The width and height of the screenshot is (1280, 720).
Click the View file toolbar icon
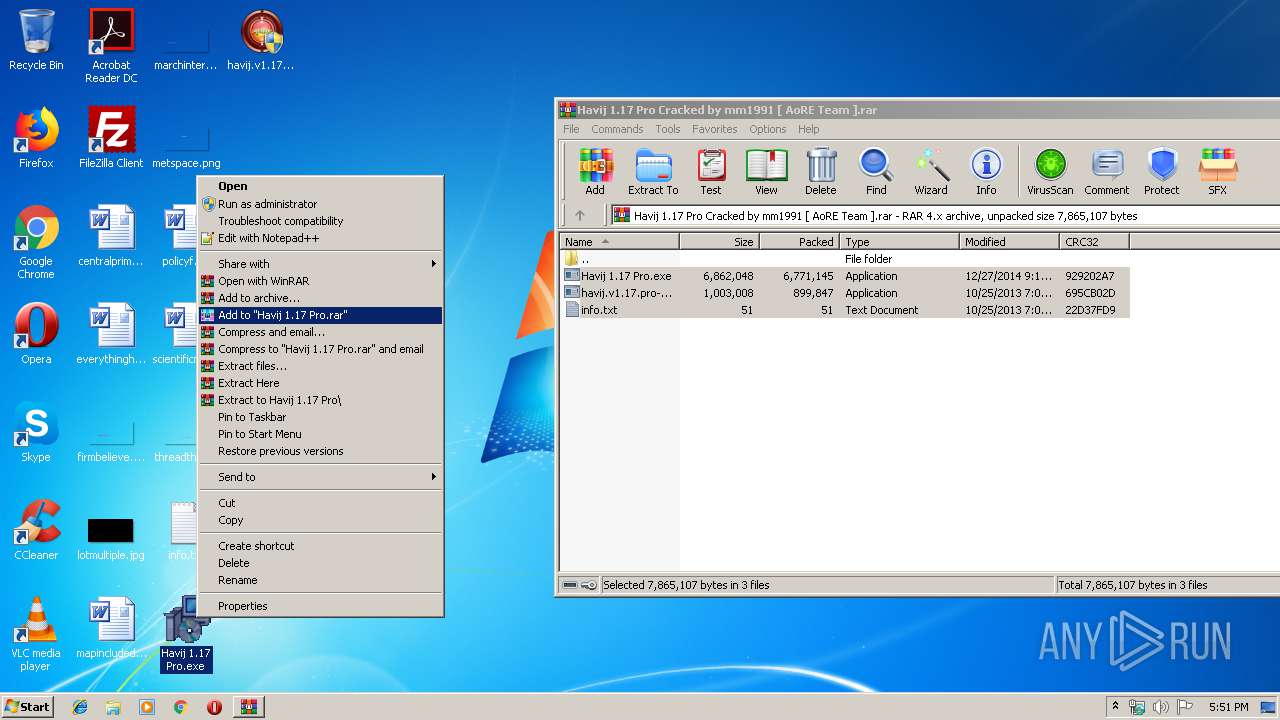[x=766, y=171]
